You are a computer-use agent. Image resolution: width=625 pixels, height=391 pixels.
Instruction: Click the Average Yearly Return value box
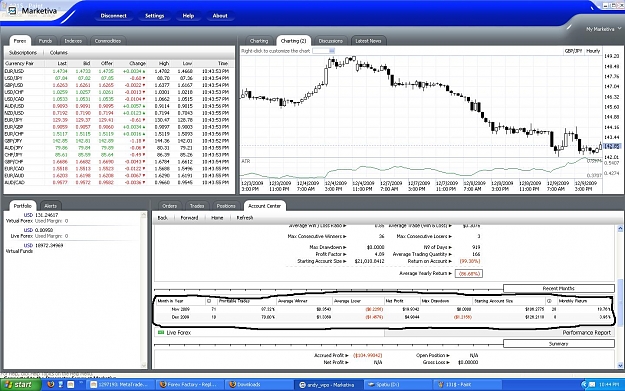coord(469,273)
